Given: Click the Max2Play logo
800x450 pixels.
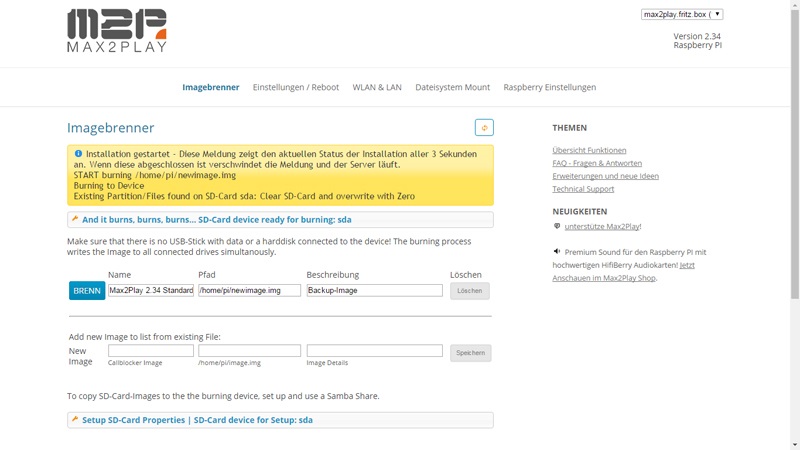Looking at the screenshot, I should pos(117,30).
